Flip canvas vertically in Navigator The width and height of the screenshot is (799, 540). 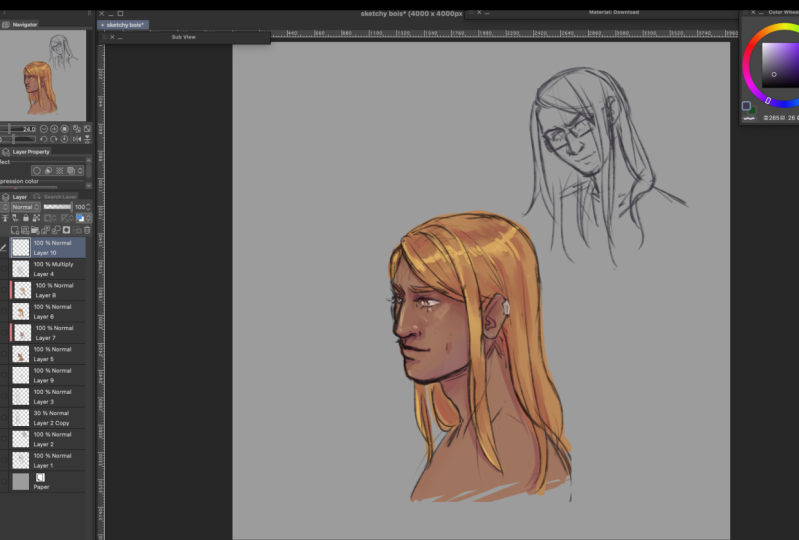[87, 139]
